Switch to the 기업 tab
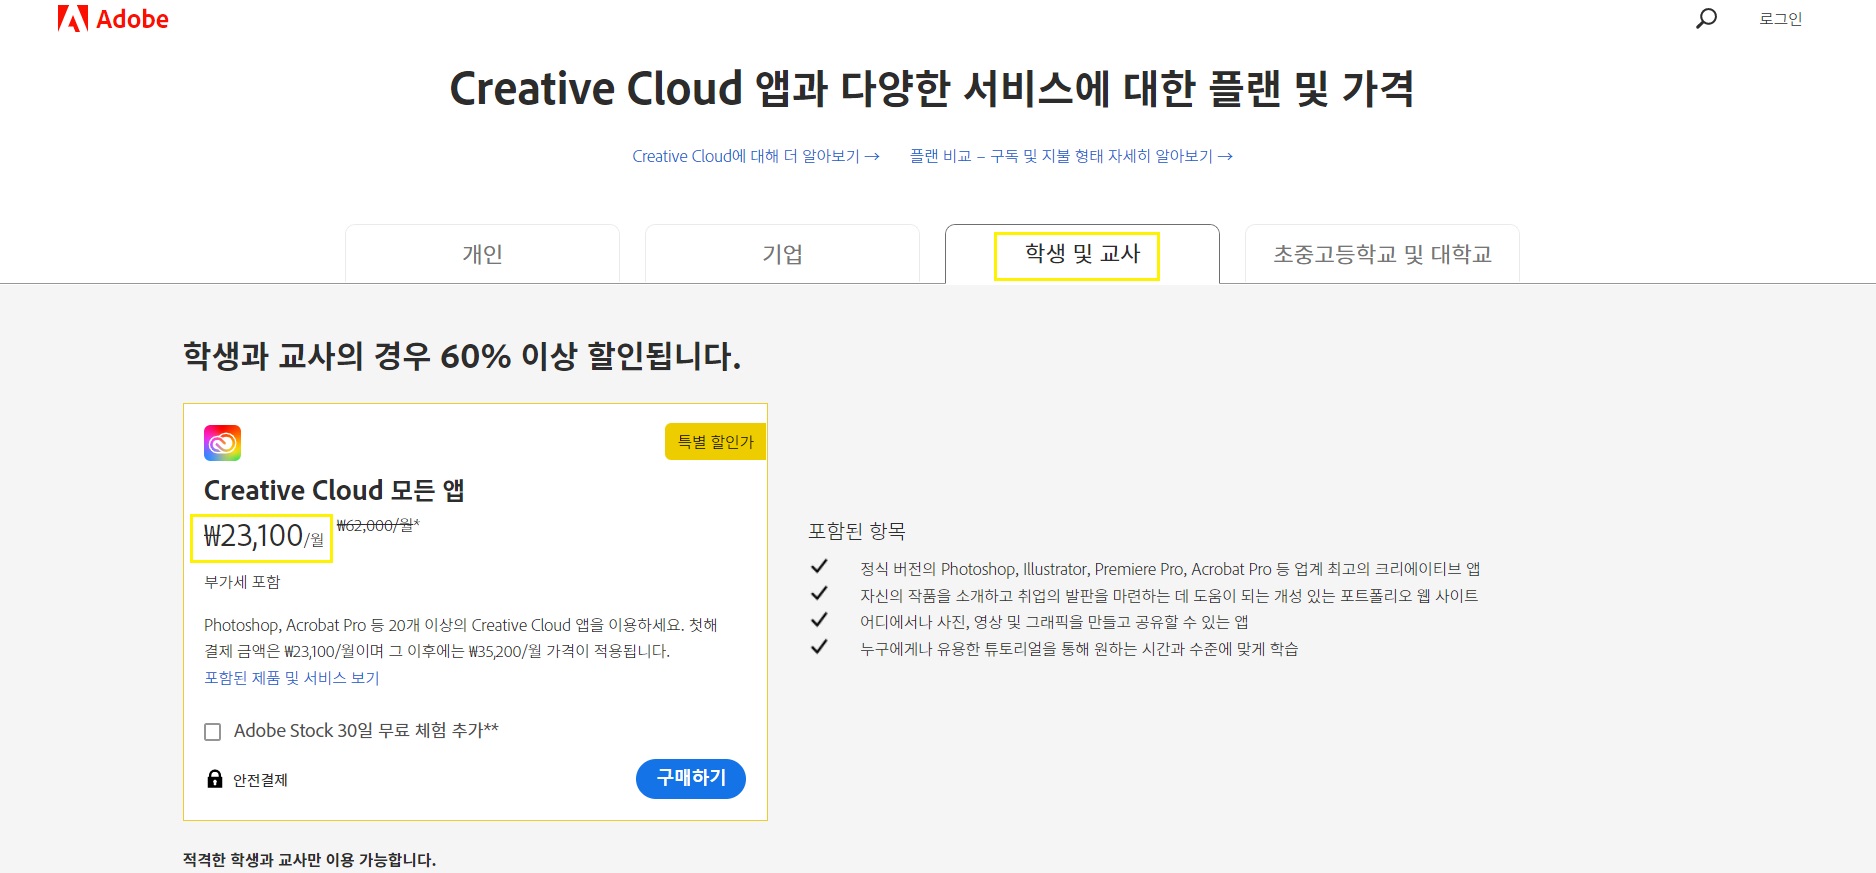Image resolution: width=1876 pixels, height=873 pixels. [x=782, y=254]
